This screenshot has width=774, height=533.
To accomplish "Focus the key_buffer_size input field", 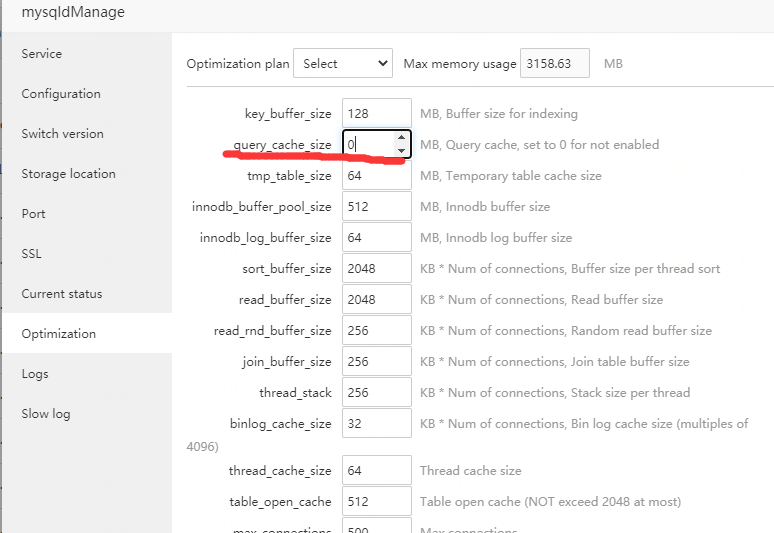I will (377, 113).
